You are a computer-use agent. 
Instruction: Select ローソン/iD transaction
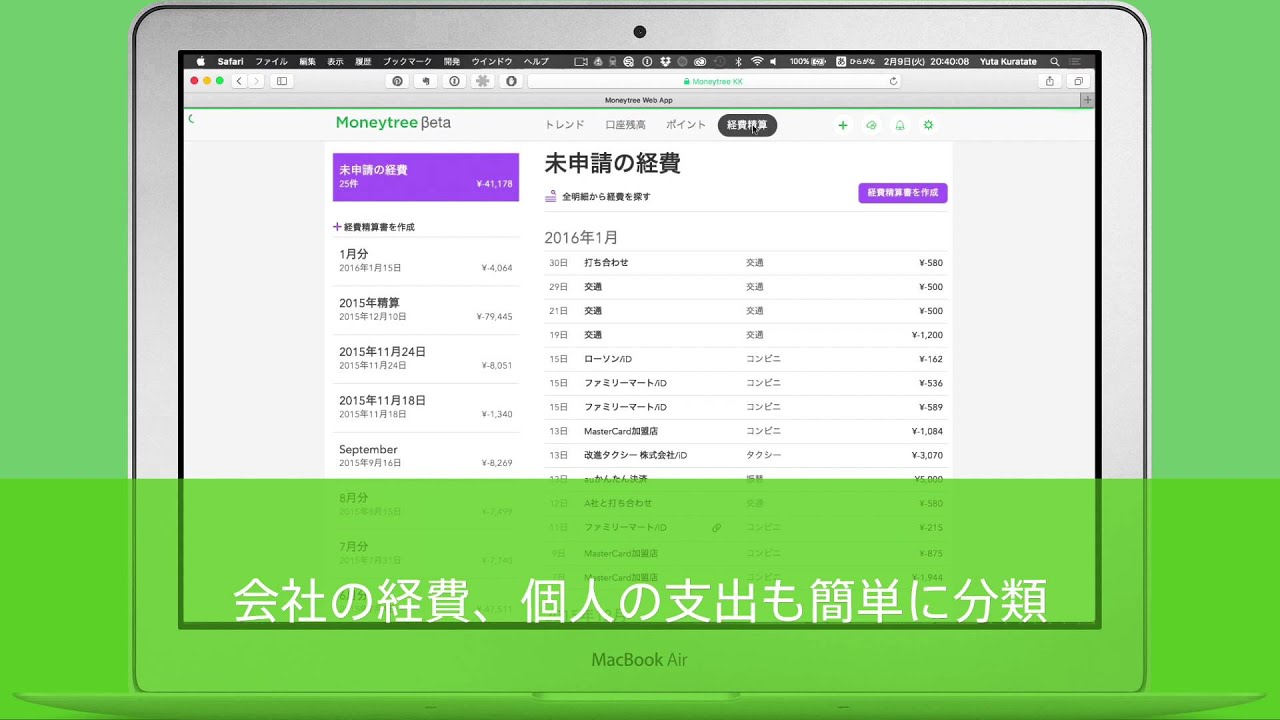[x=745, y=359]
